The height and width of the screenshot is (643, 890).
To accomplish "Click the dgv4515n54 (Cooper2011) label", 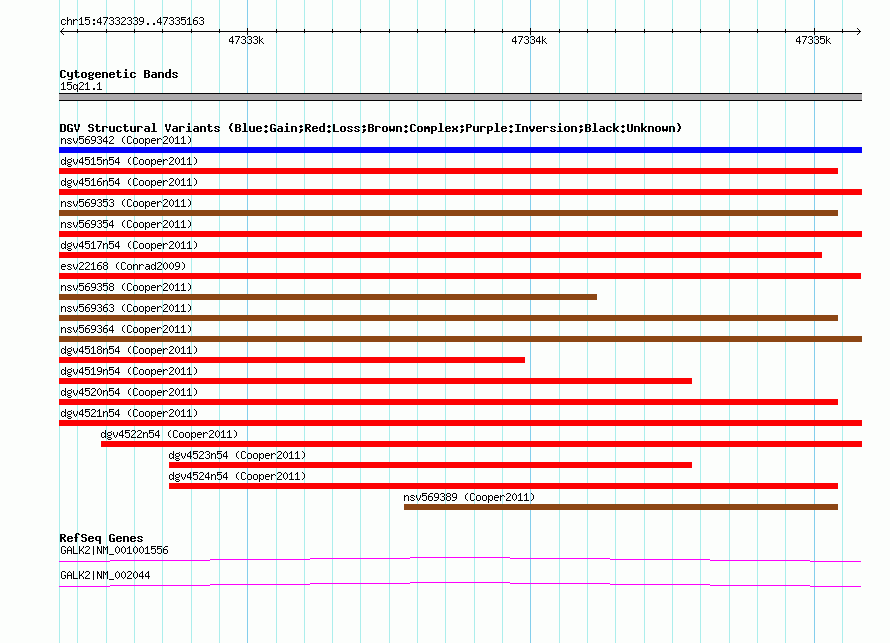I will tap(129, 161).
